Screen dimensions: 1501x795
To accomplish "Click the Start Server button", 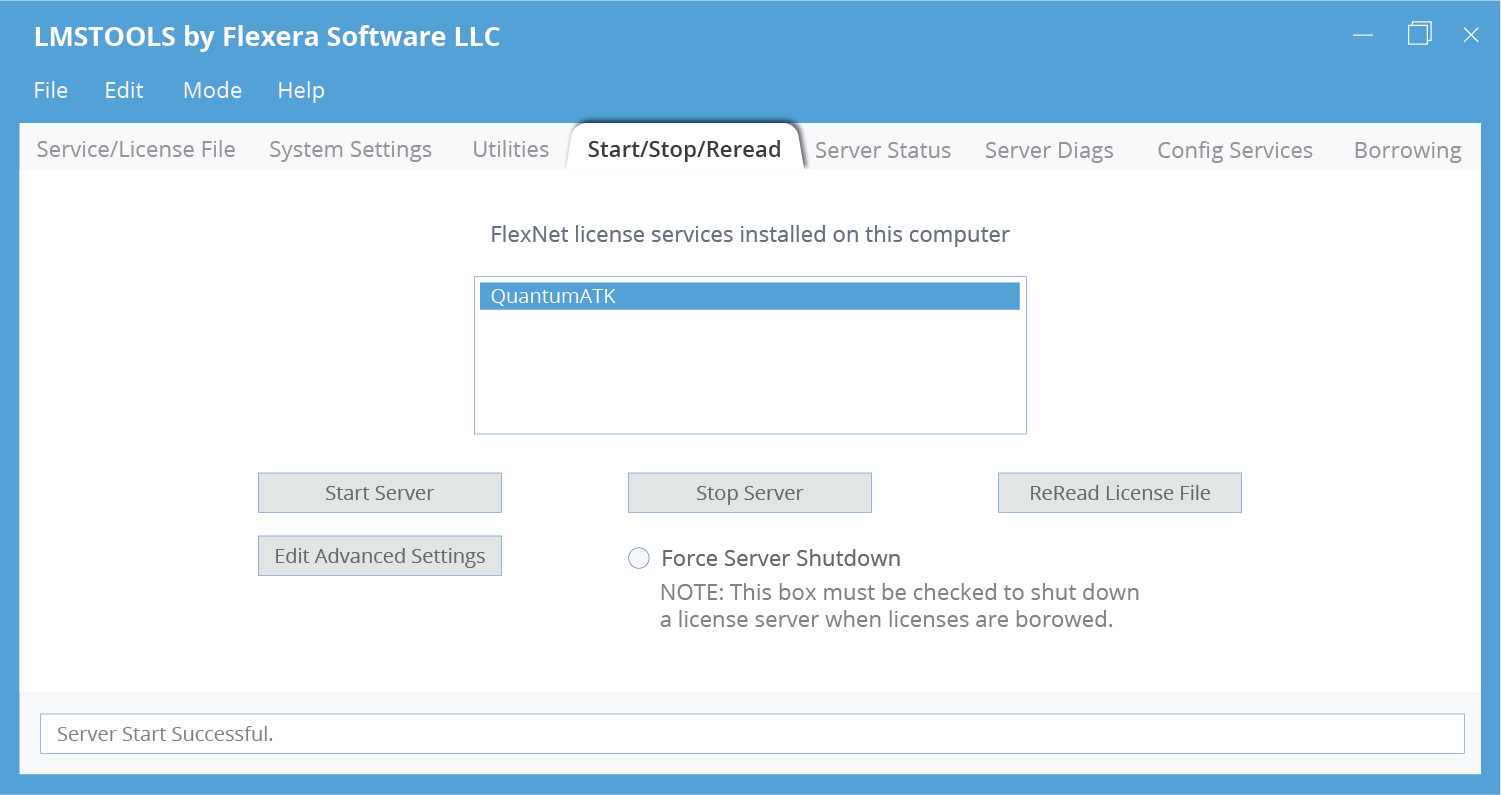I will 380,493.
